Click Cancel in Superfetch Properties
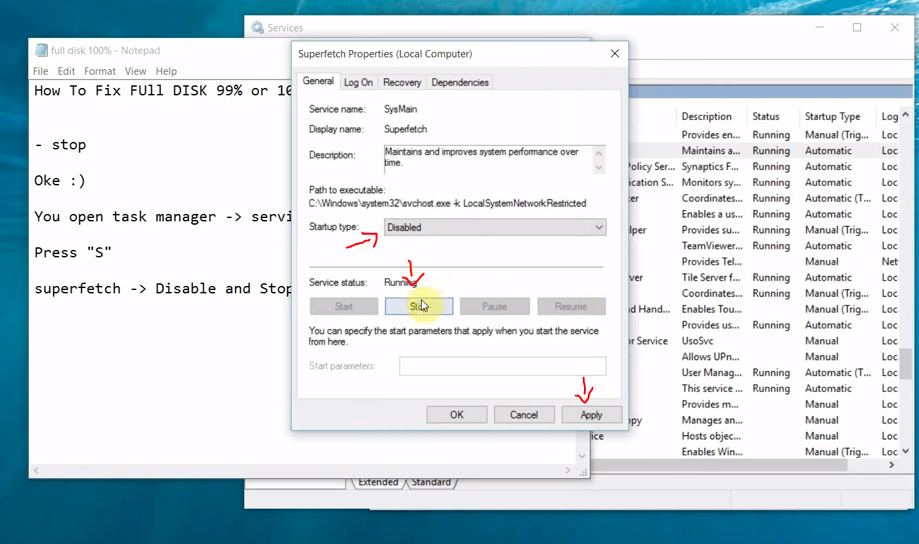 (524, 415)
